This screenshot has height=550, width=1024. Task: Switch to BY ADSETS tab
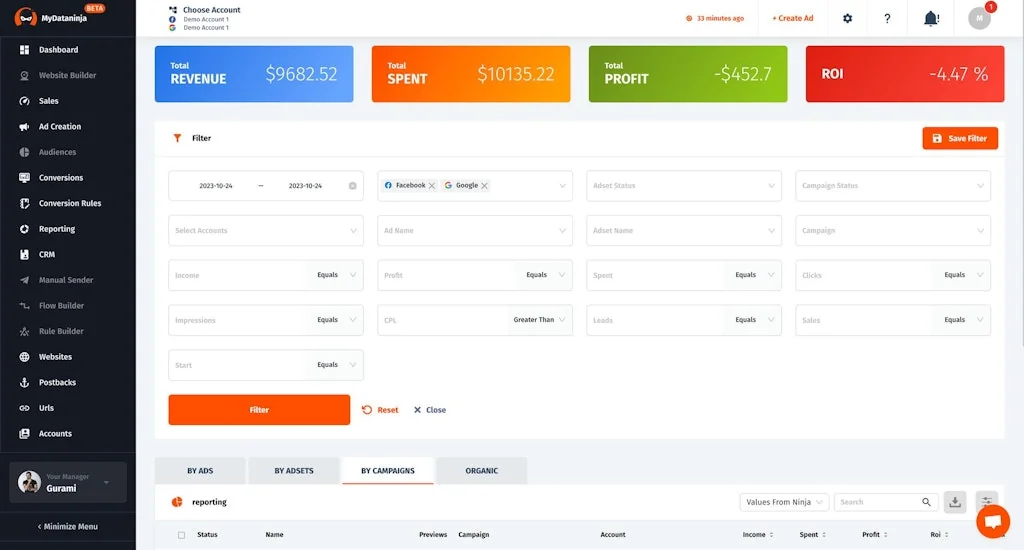point(294,470)
